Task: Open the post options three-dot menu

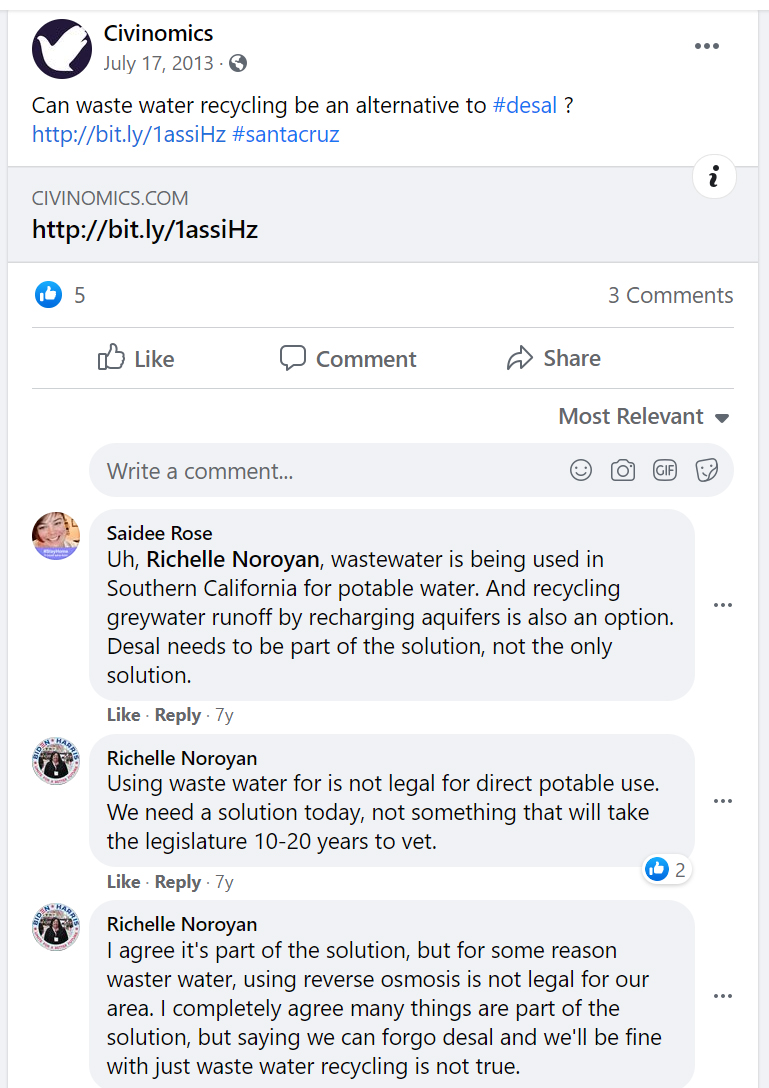Action: (707, 47)
